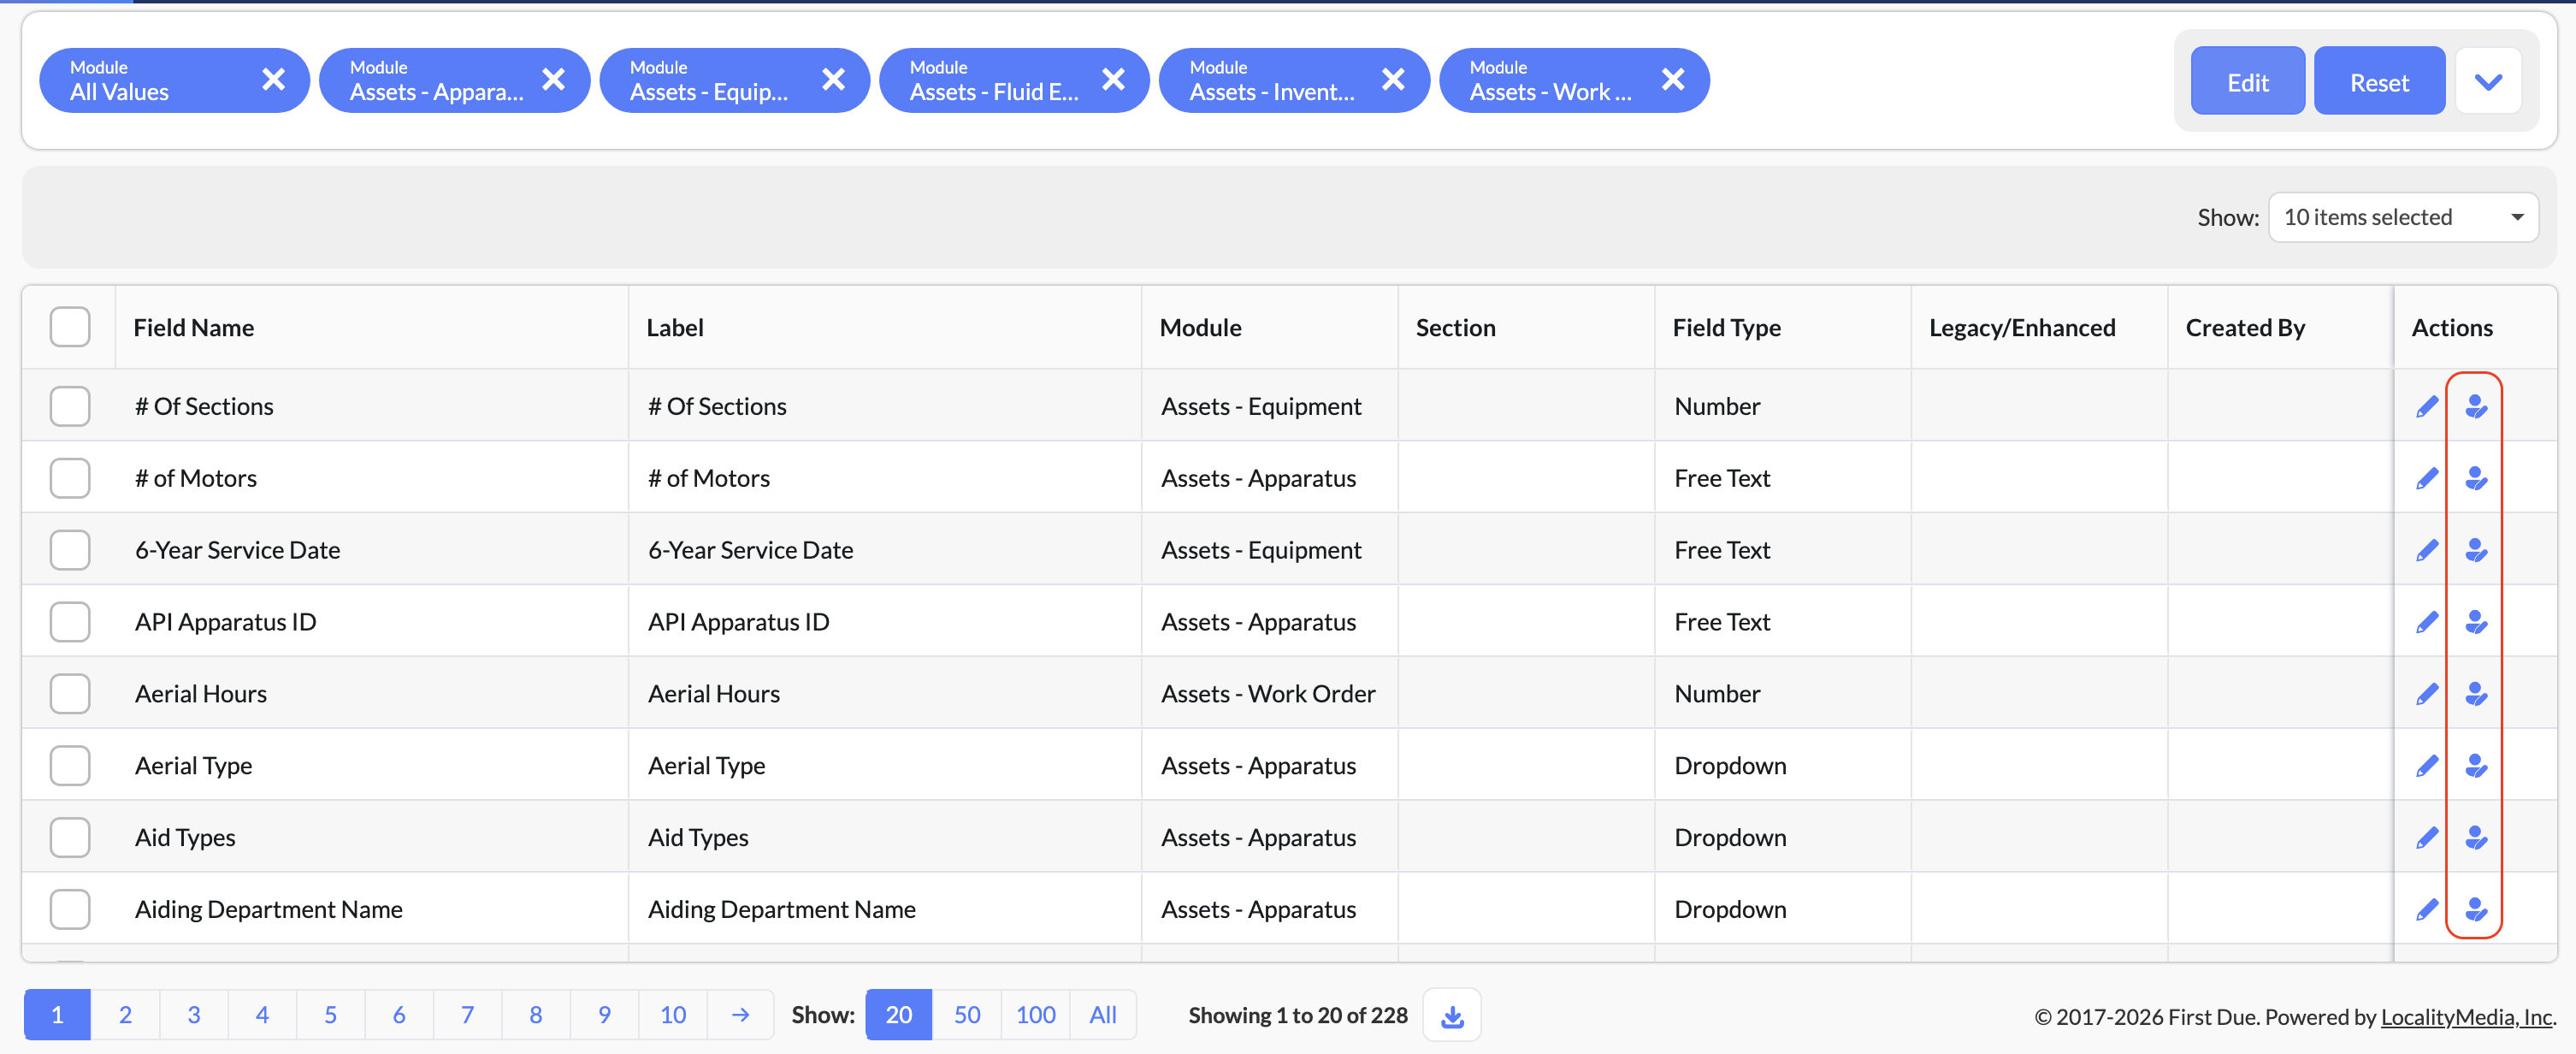The width and height of the screenshot is (2576, 1054).
Task: Go to page 4
Action: click(x=262, y=1015)
